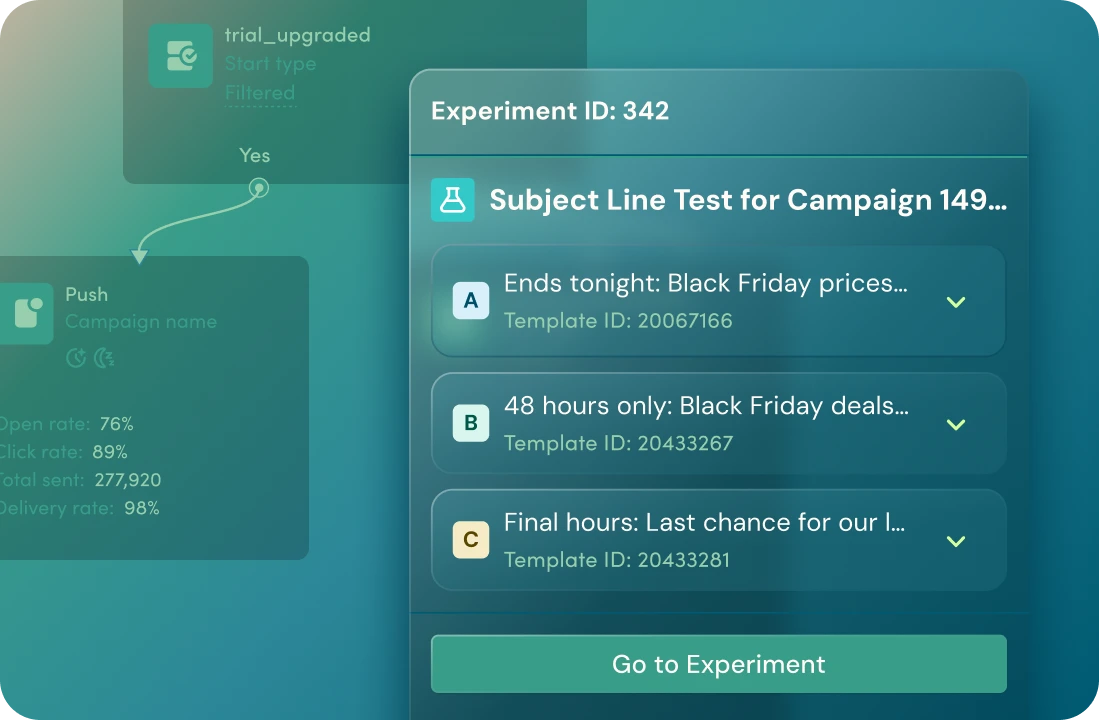Click the trial_upgraded trigger node icon
This screenshot has height=720, width=1099.
181,56
